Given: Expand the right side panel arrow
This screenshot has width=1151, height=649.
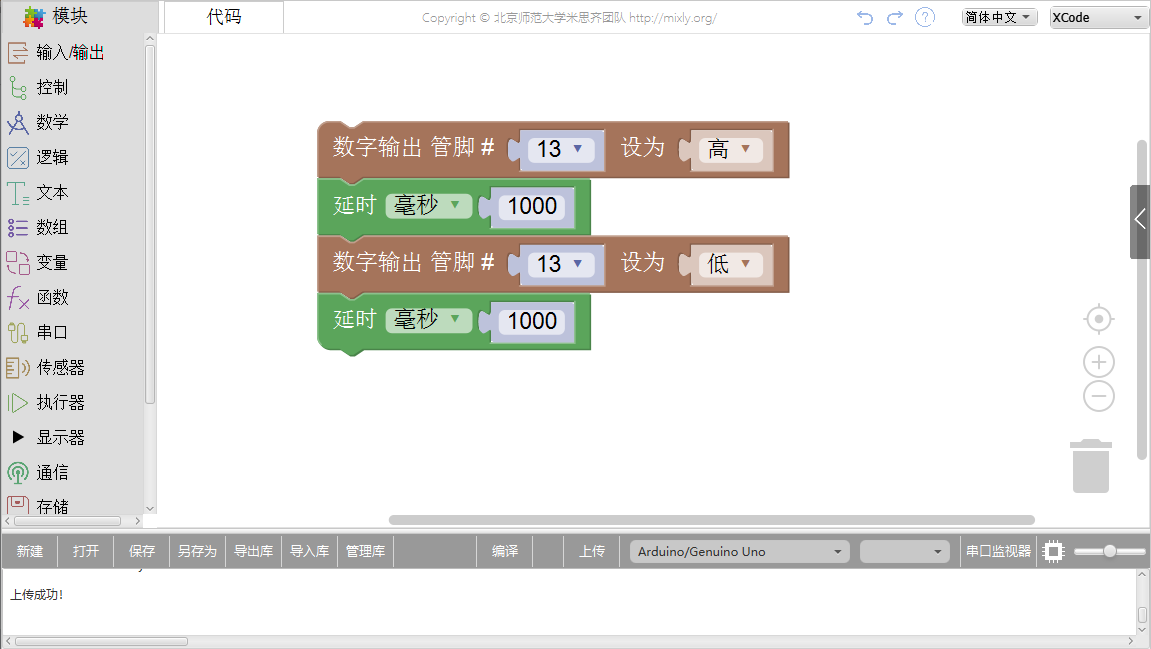Looking at the screenshot, I should pos(1140,221).
